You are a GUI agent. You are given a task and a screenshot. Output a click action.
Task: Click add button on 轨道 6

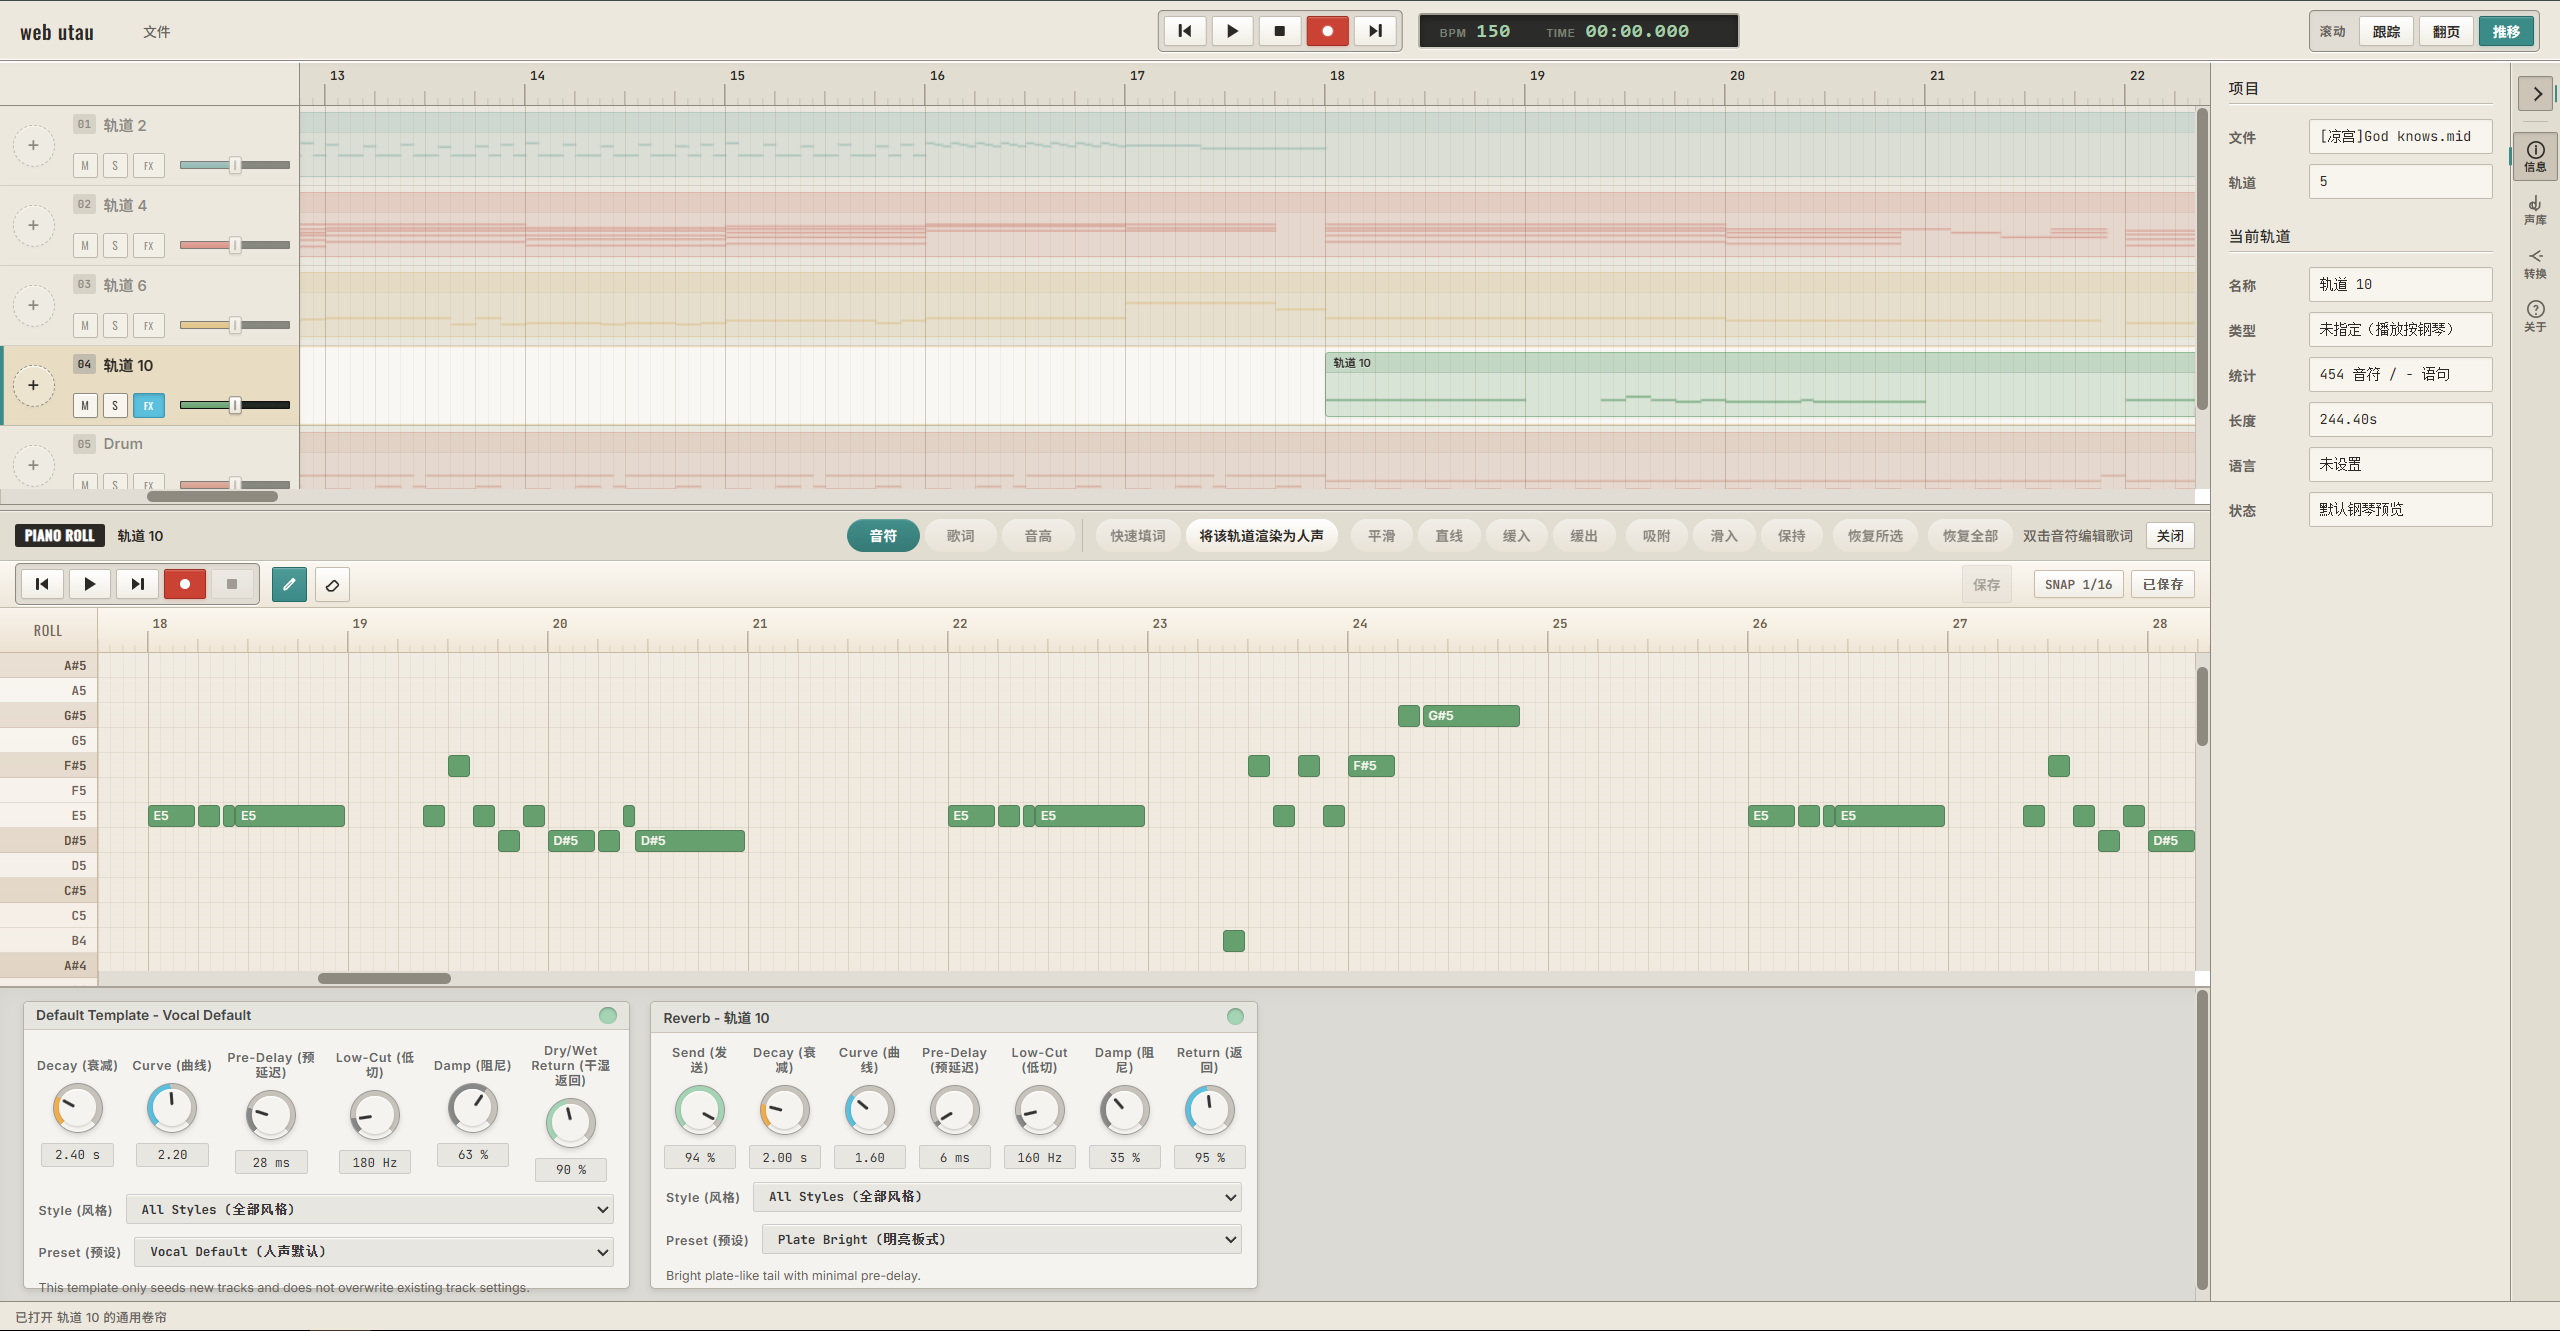tap(33, 306)
